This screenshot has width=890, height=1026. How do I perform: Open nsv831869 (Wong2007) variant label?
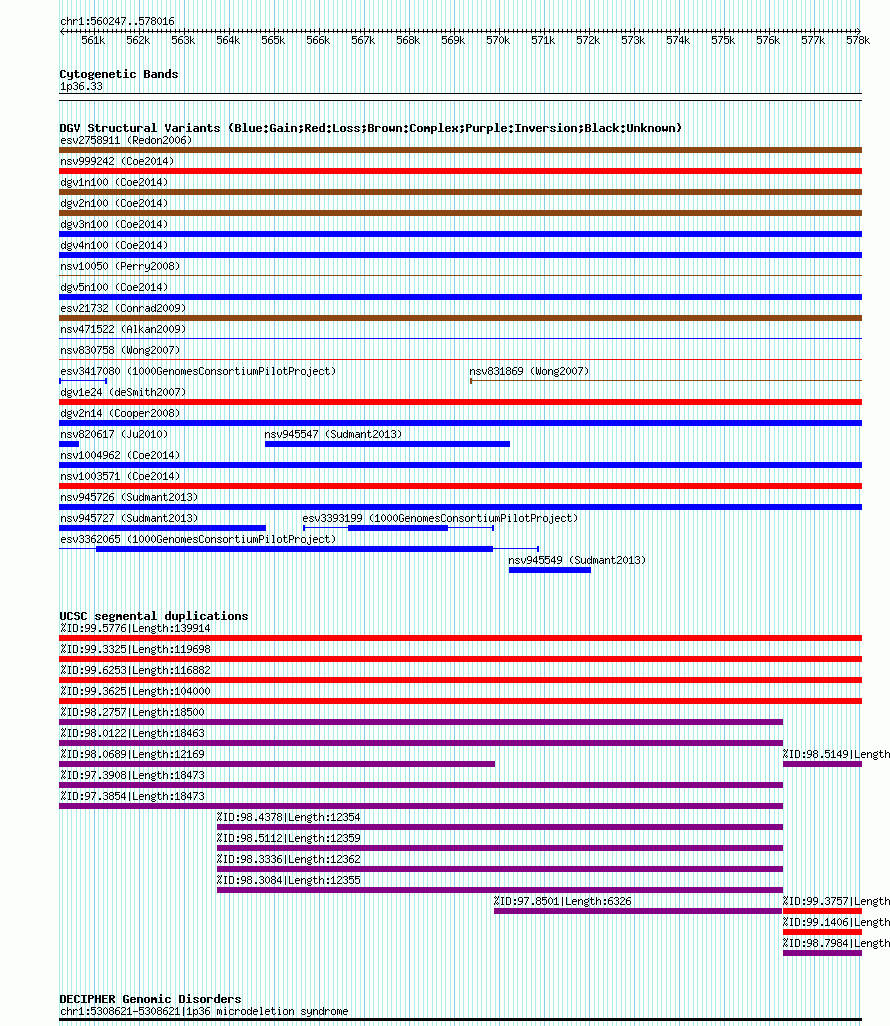529,370
